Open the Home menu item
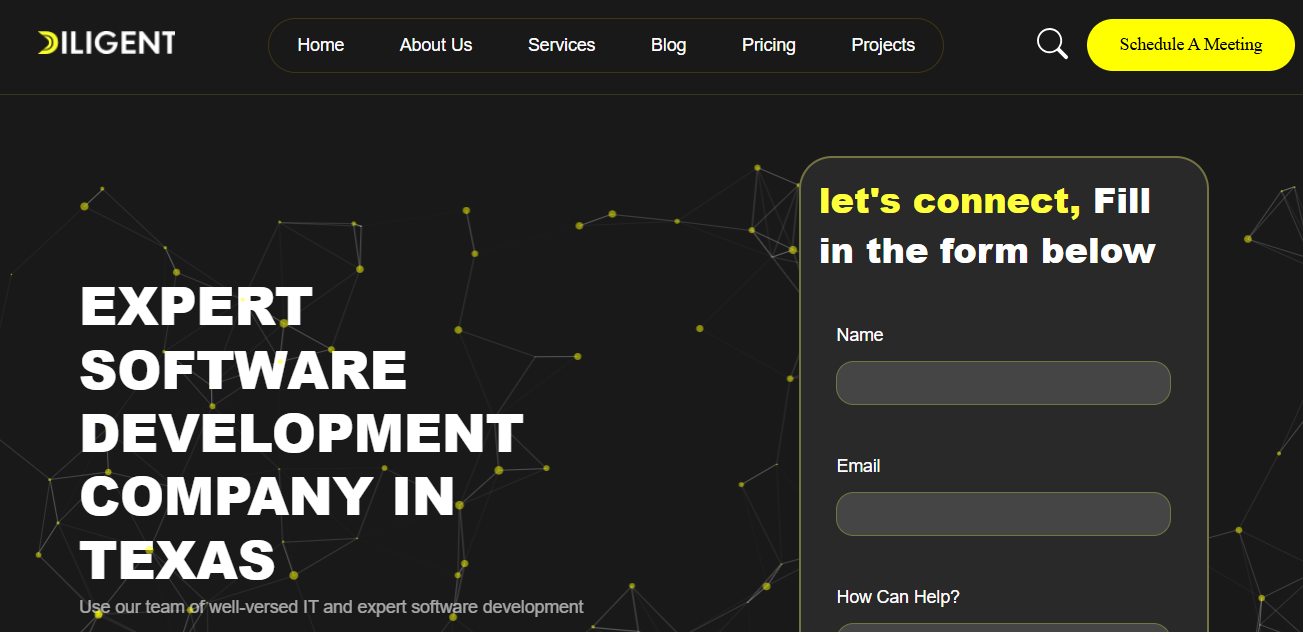The image size is (1303, 632). [x=320, y=44]
